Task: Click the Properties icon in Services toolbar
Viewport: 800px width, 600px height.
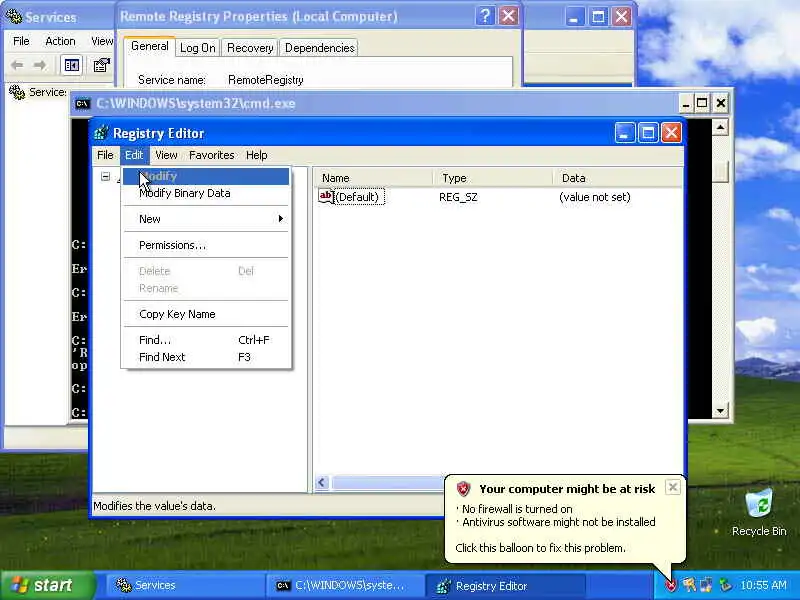Action: click(x=101, y=65)
